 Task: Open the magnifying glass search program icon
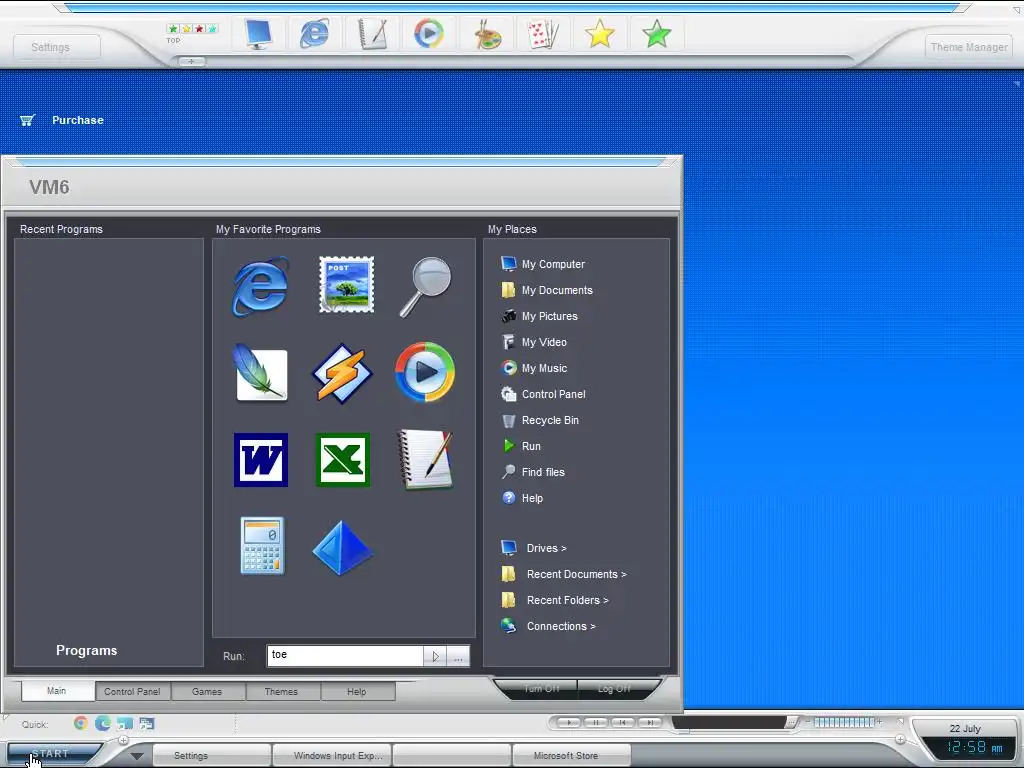(425, 287)
